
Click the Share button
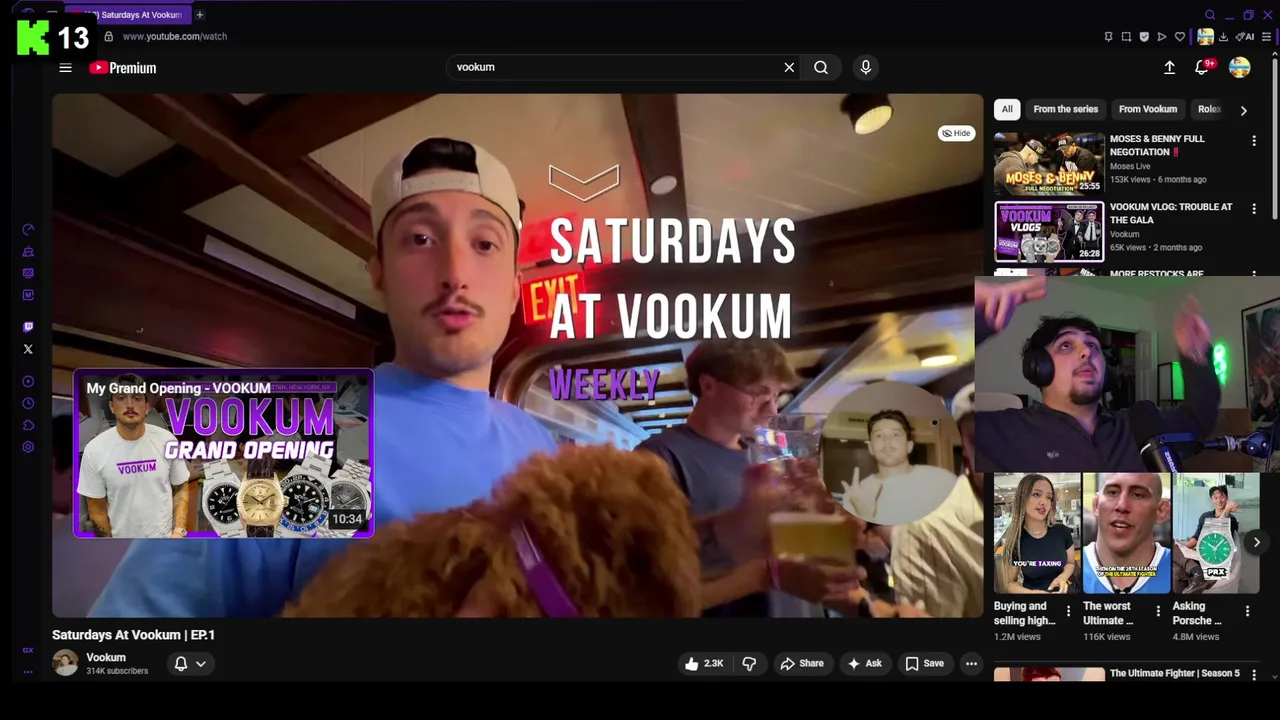coord(802,663)
